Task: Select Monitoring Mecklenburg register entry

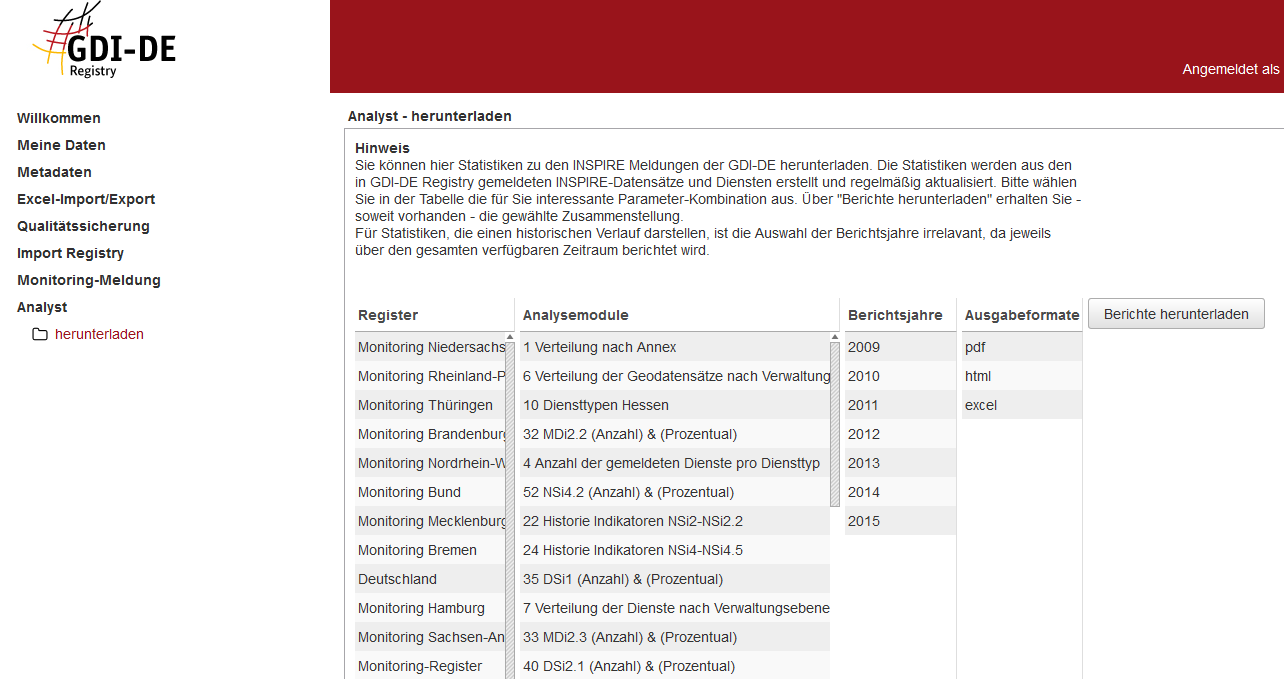Action: [x=430, y=521]
